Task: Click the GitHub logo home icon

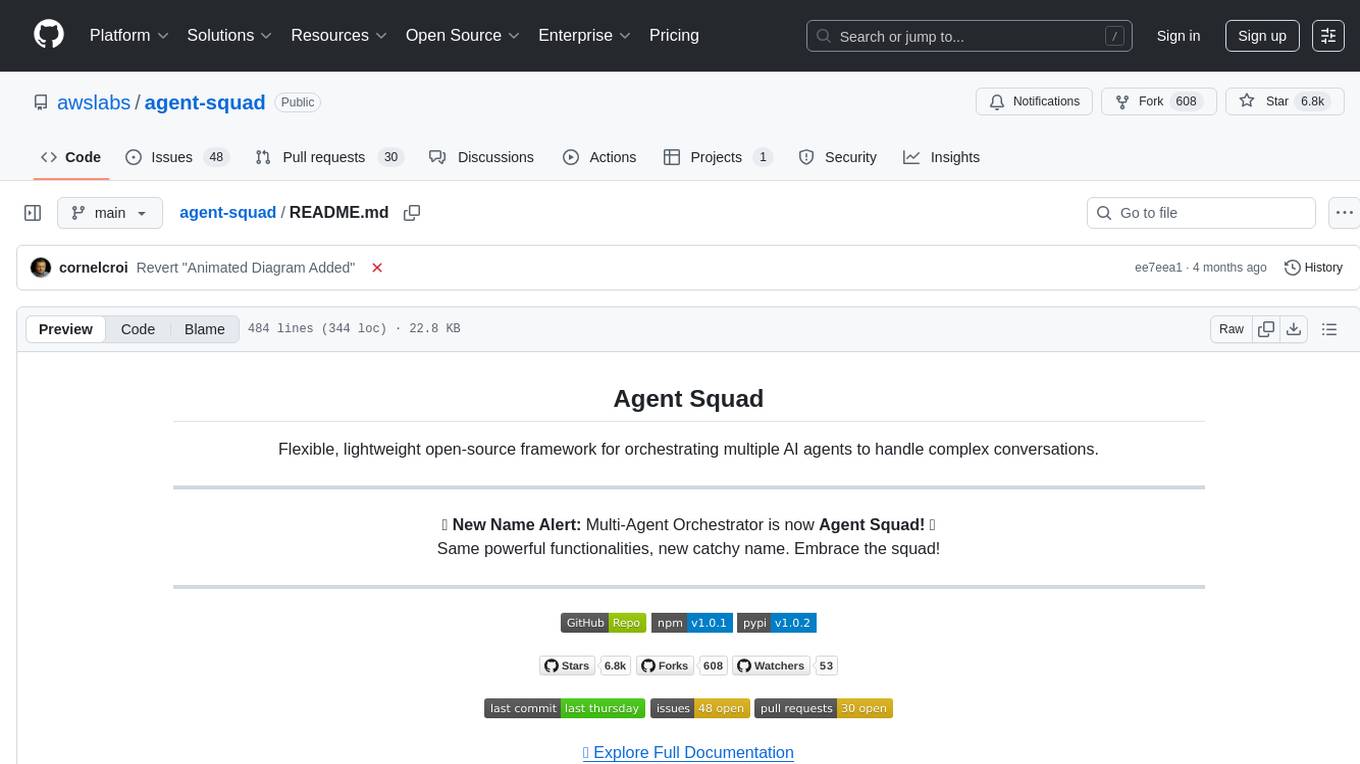Action: [x=49, y=35]
